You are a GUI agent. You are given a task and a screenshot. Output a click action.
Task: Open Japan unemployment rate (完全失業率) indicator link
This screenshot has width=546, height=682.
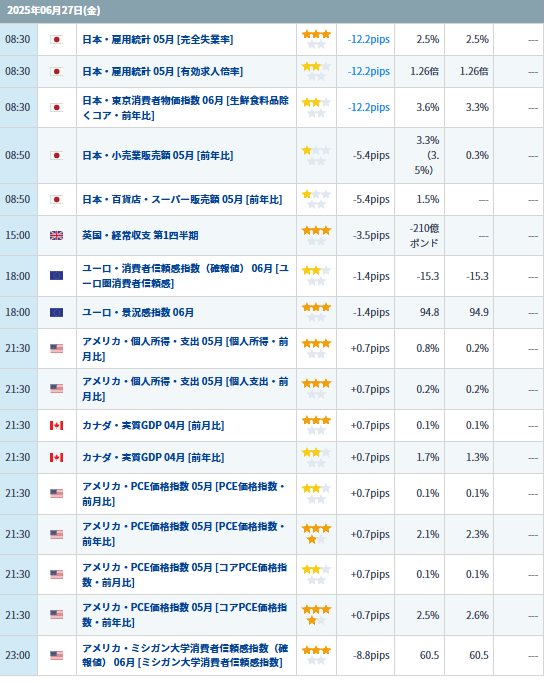point(158,40)
